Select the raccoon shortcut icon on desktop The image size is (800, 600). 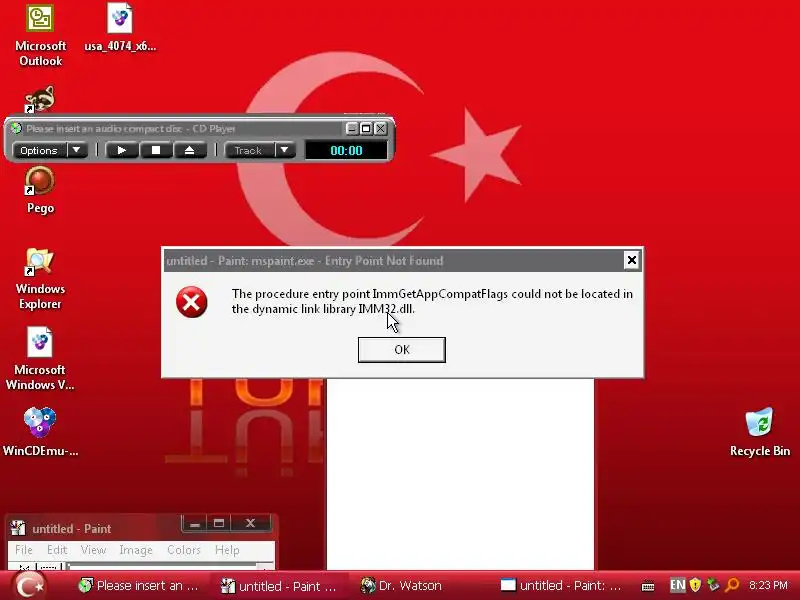click(40, 99)
